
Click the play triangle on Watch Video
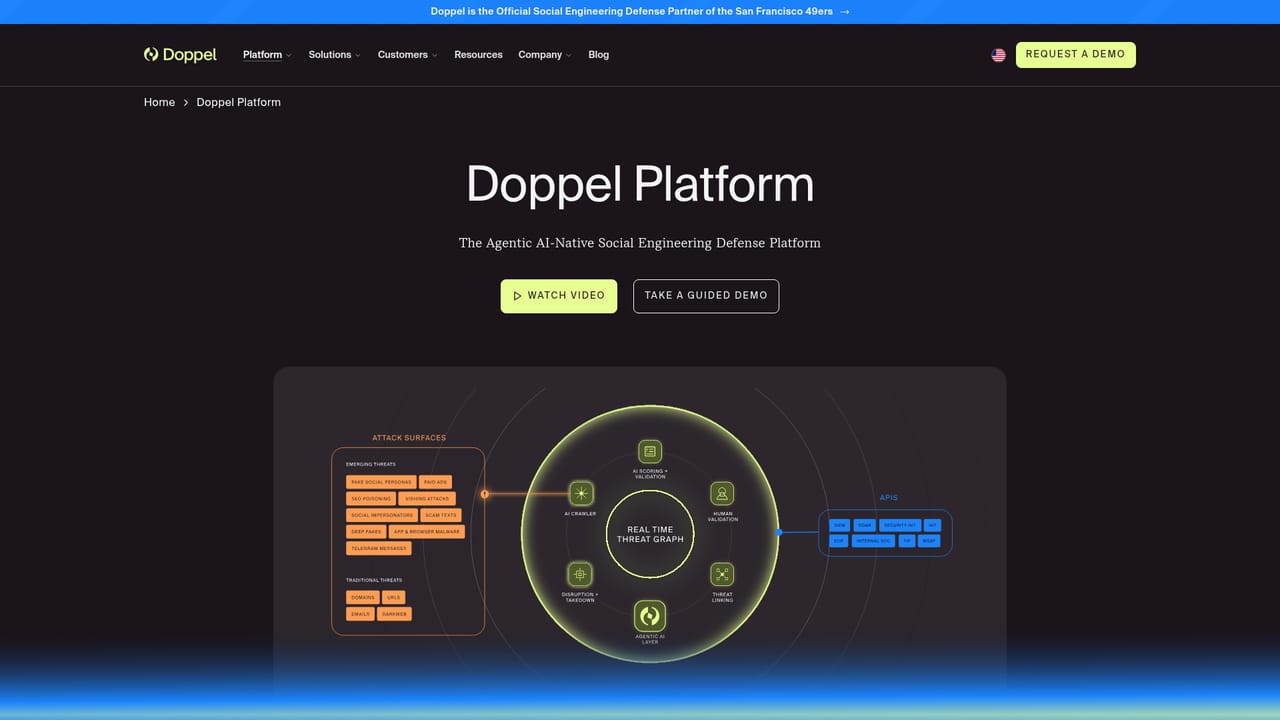517,296
